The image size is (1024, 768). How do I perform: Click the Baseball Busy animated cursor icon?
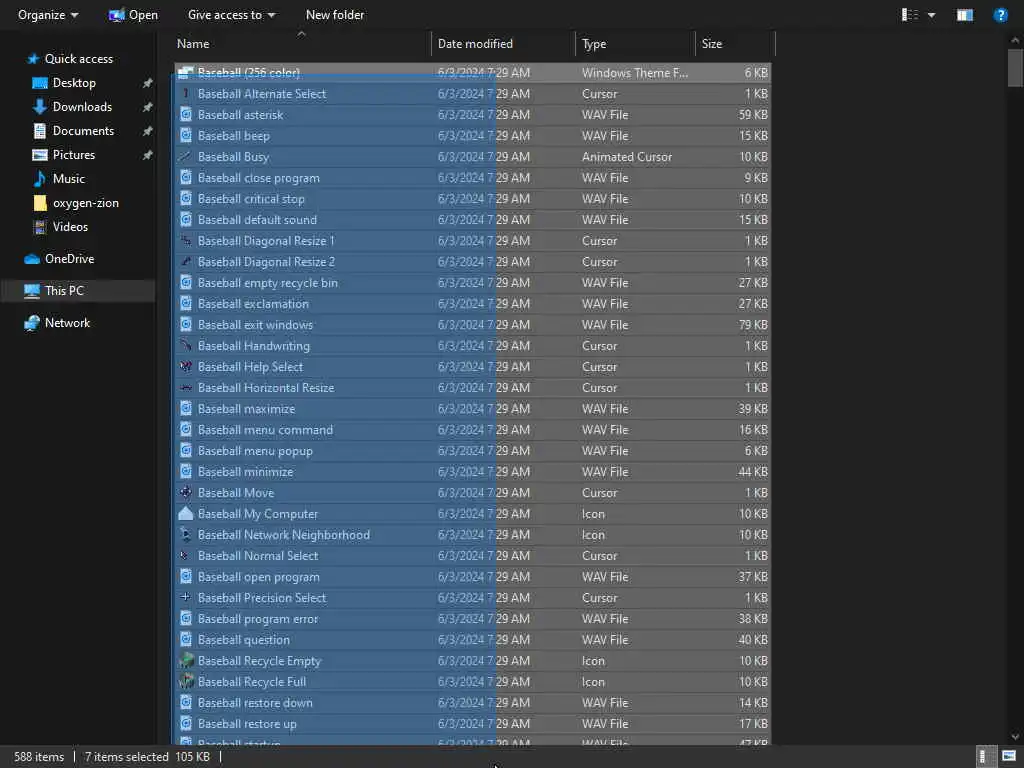coord(185,157)
